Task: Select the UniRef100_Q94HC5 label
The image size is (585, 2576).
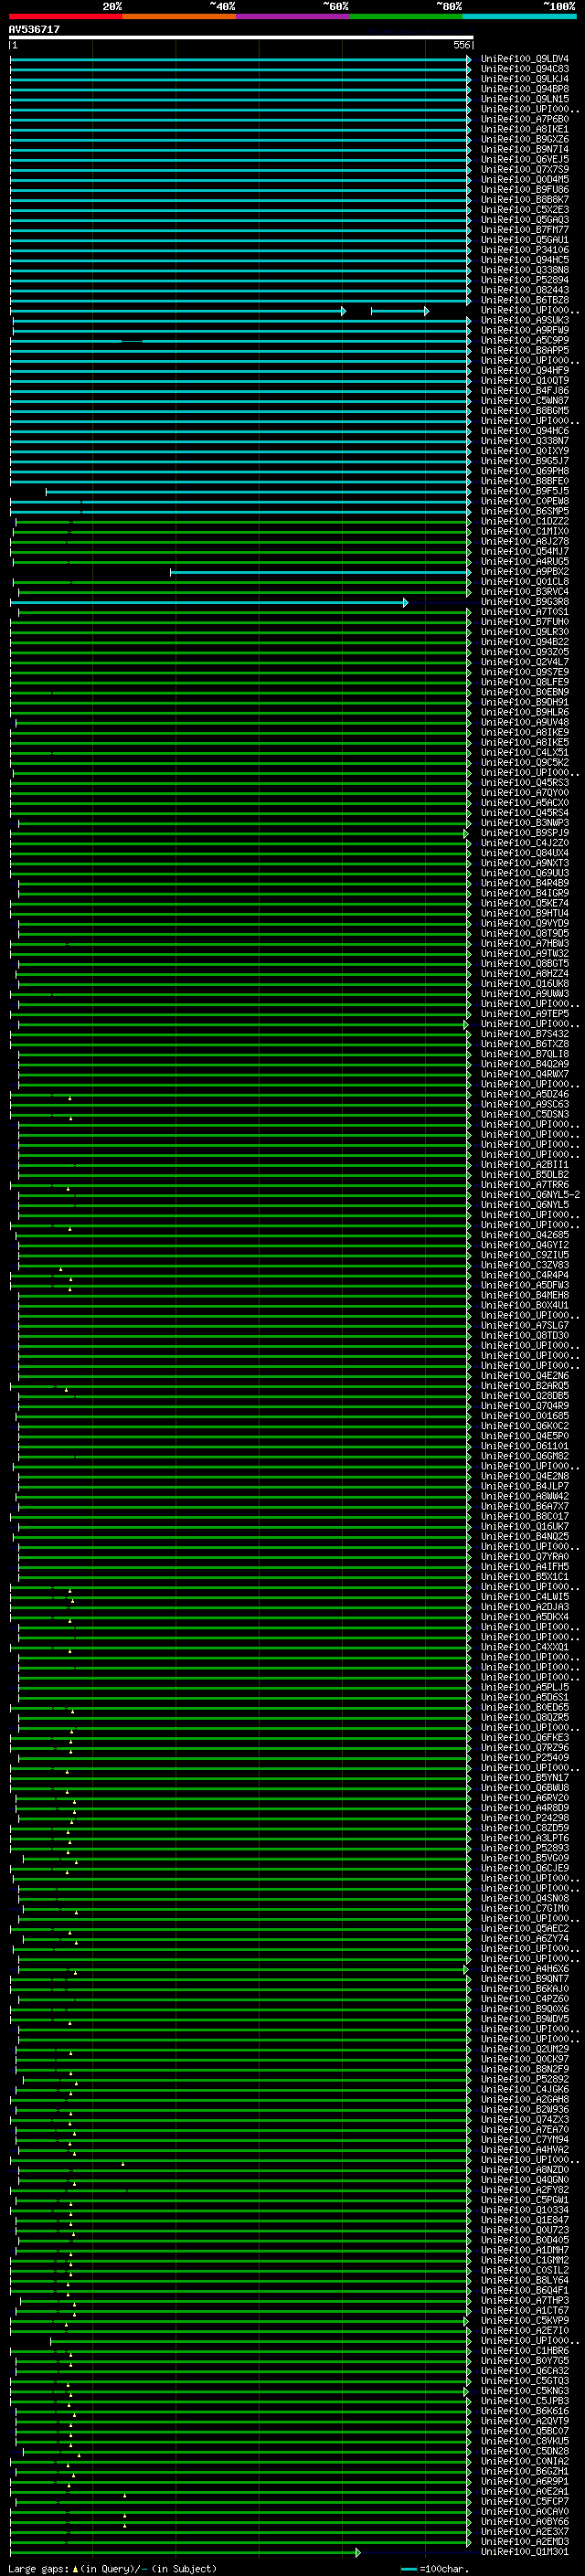Action: point(524,260)
